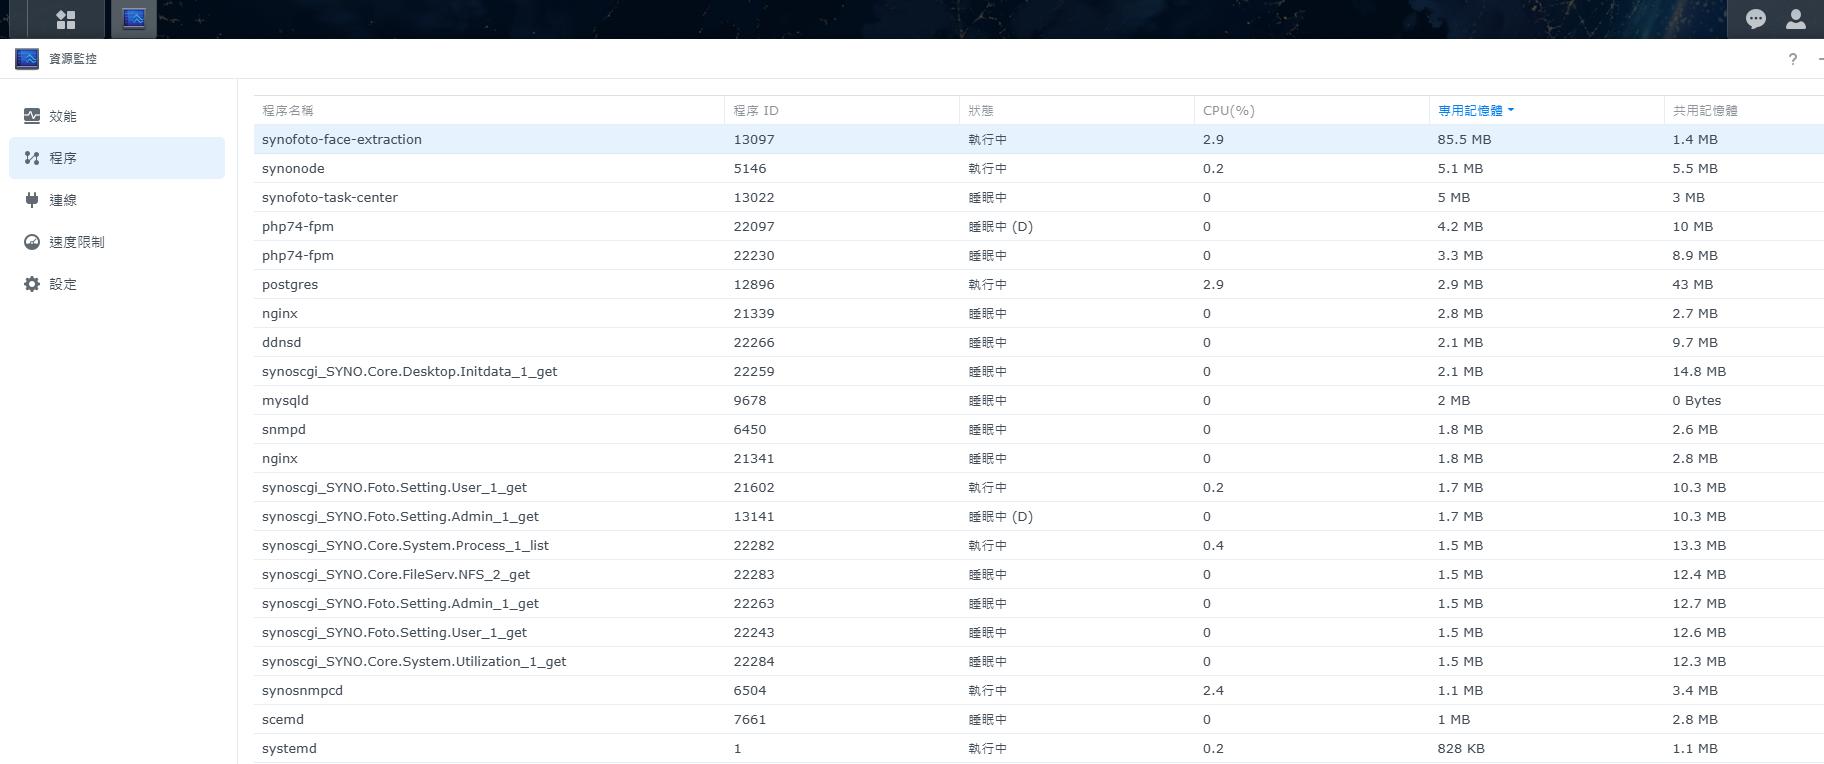
Task: Sort by 程序名稱 column header
Action: [x=489, y=110]
